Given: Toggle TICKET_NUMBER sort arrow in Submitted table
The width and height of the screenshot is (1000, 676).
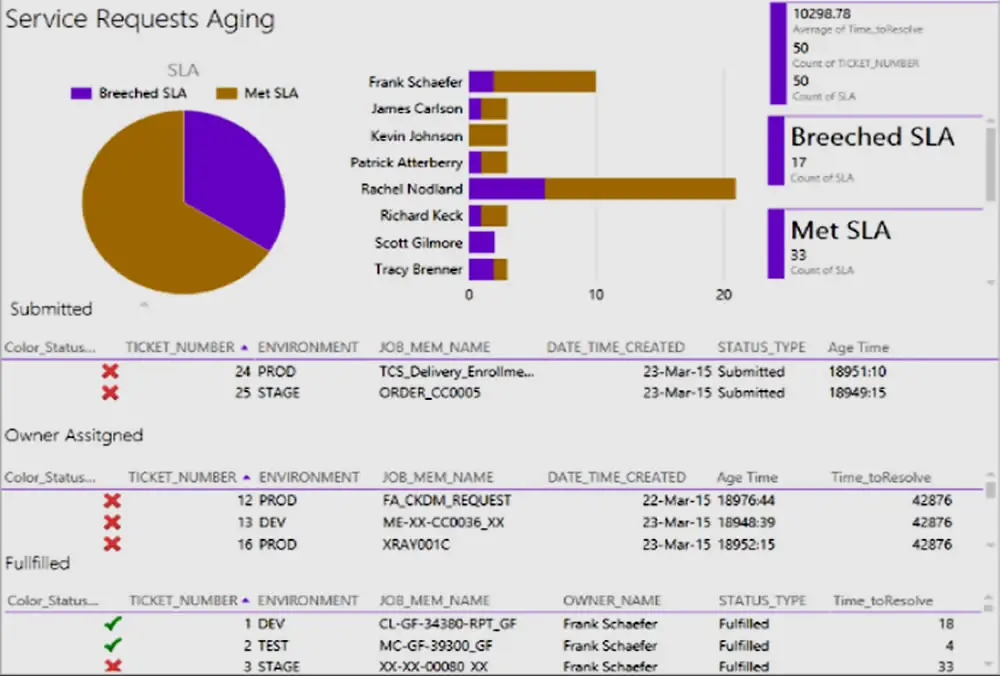Looking at the screenshot, I should [x=246, y=347].
